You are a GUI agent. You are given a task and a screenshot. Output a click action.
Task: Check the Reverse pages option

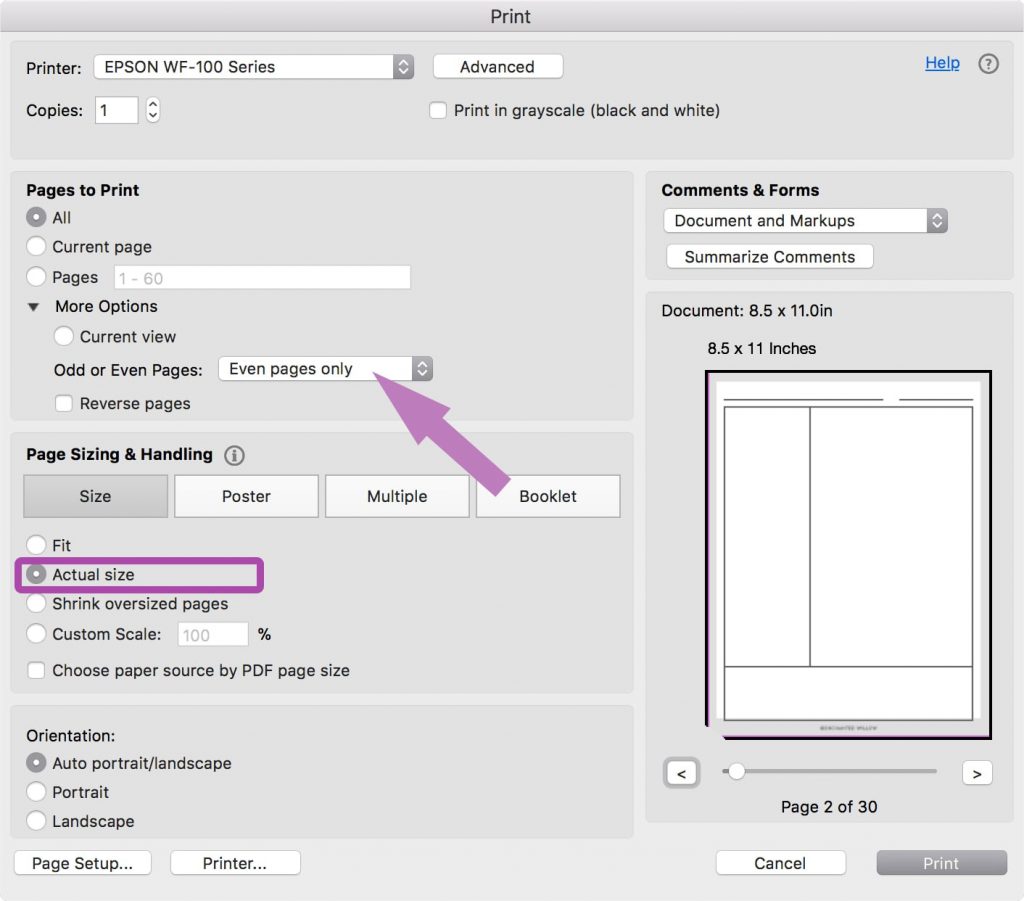[64, 404]
